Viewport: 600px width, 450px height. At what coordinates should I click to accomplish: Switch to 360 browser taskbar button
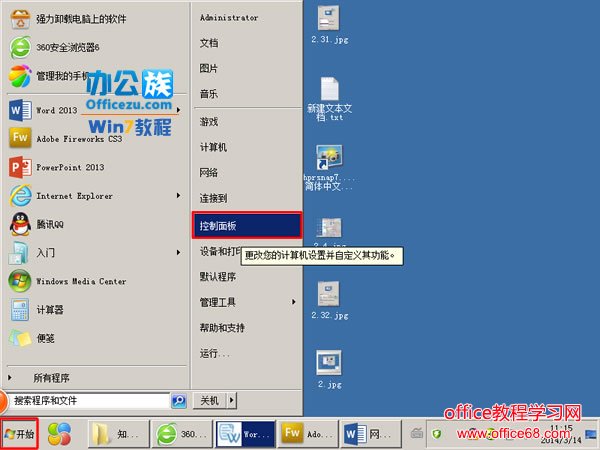click(182, 434)
